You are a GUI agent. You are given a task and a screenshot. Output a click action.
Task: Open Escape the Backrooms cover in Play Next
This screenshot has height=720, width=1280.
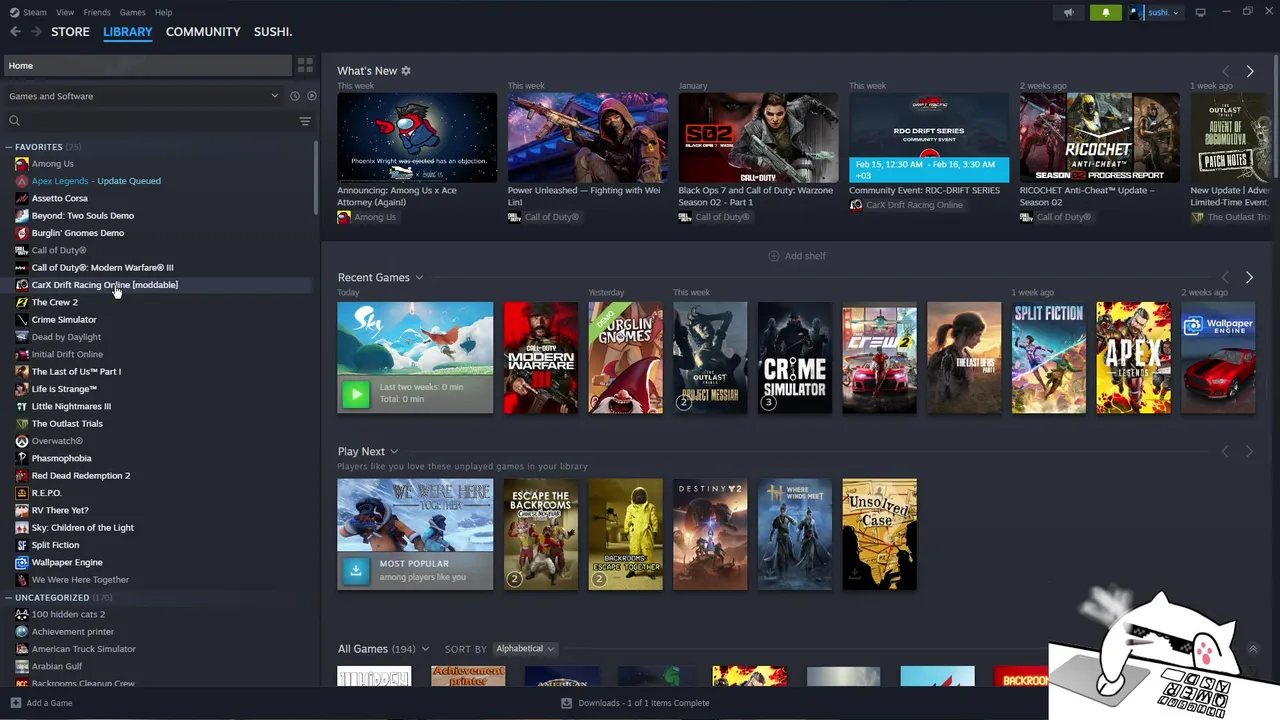coord(540,534)
